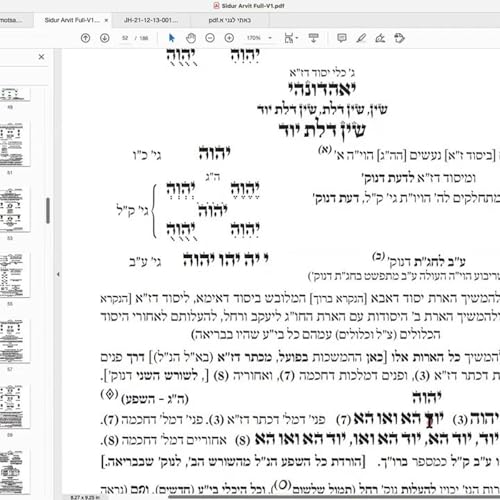Switch to the Sidur Arvit Full-V1 tab

[x=72, y=20]
